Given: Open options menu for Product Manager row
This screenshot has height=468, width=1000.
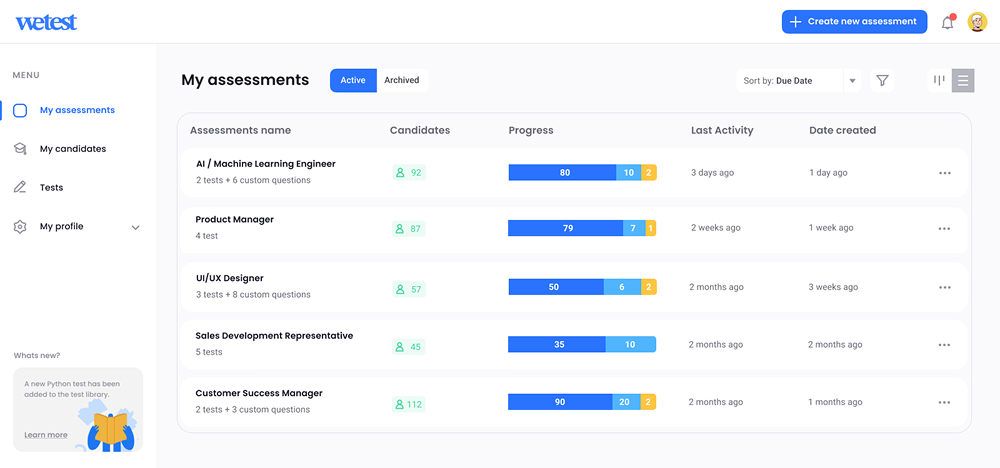Looking at the screenshot, I should coord(945,229).
